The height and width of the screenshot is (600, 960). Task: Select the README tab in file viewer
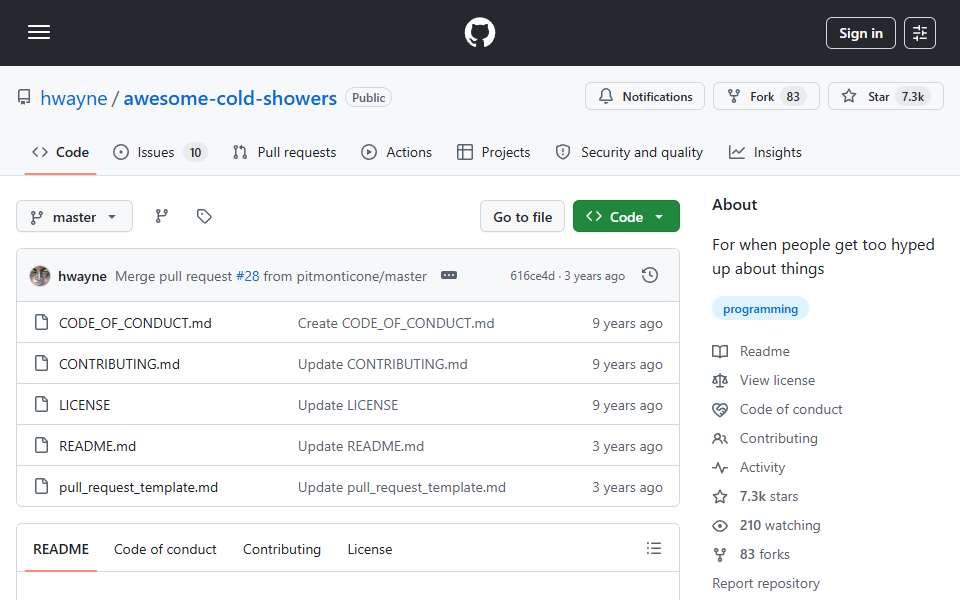pyautogui.click(x=61, y=549)
